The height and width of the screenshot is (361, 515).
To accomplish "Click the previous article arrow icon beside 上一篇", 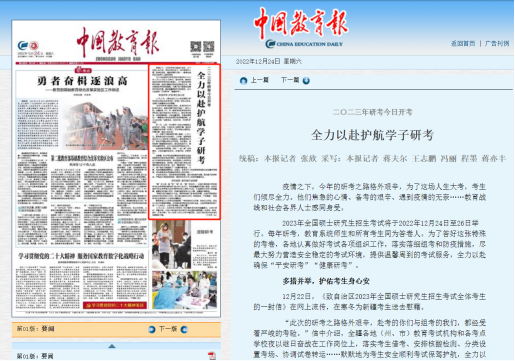I will click(244, 81).
